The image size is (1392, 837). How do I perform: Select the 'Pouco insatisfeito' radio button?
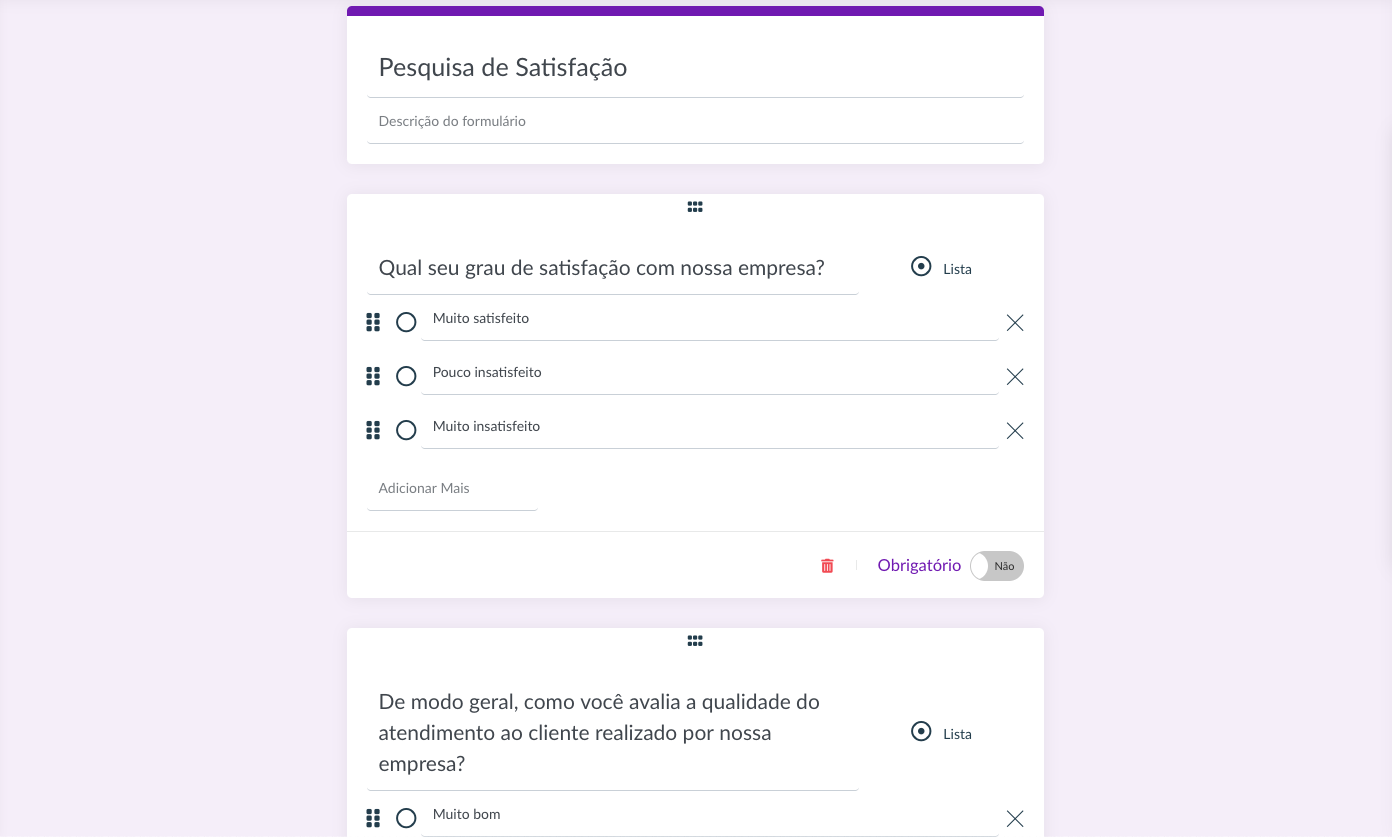click(x=406, y=376)
